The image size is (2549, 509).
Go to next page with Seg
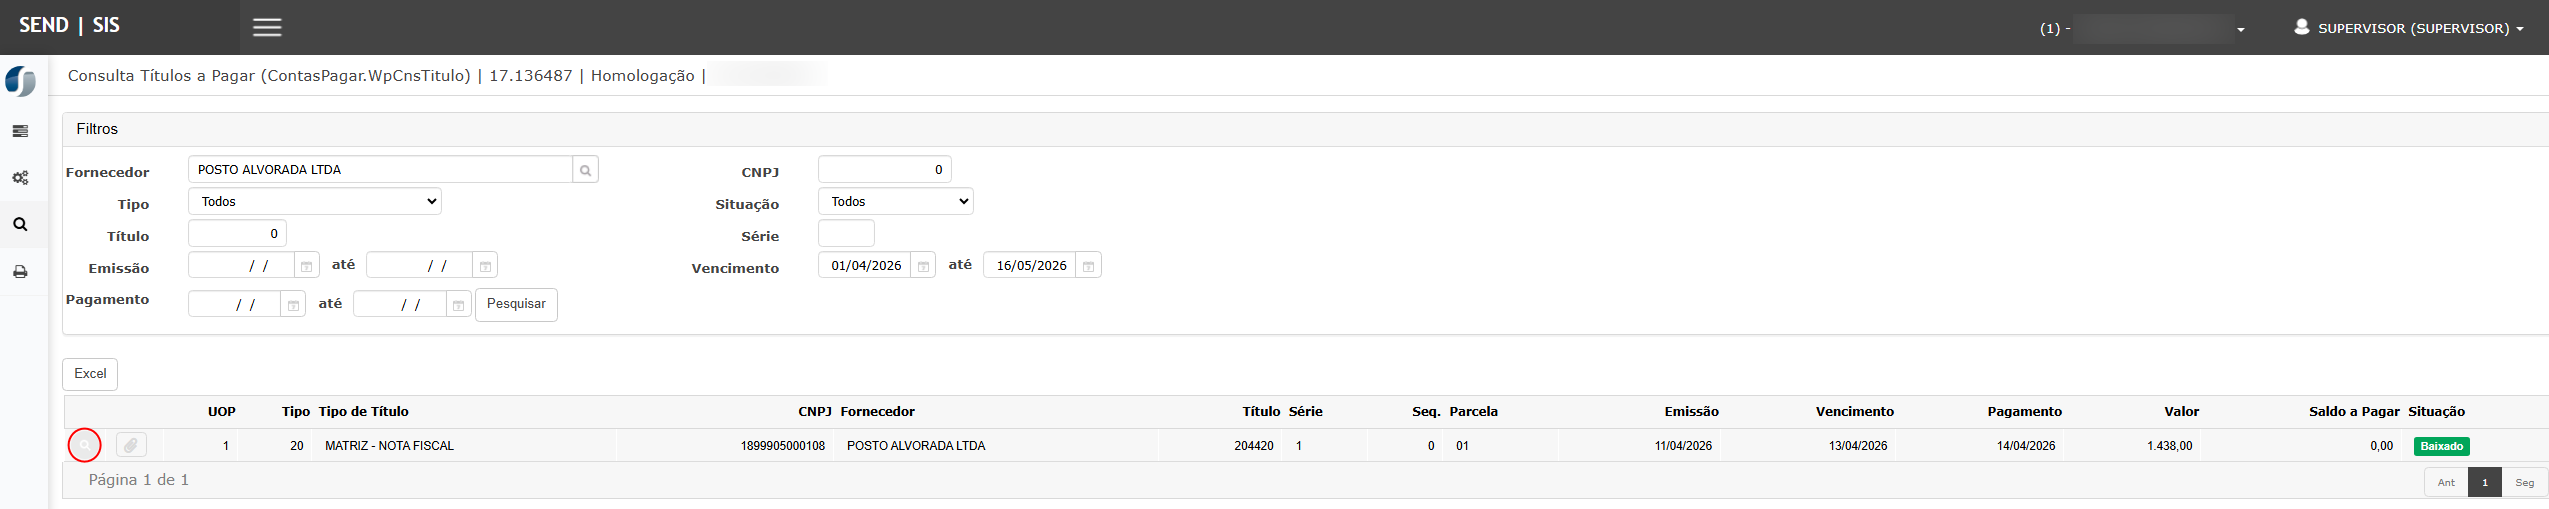2524,482
